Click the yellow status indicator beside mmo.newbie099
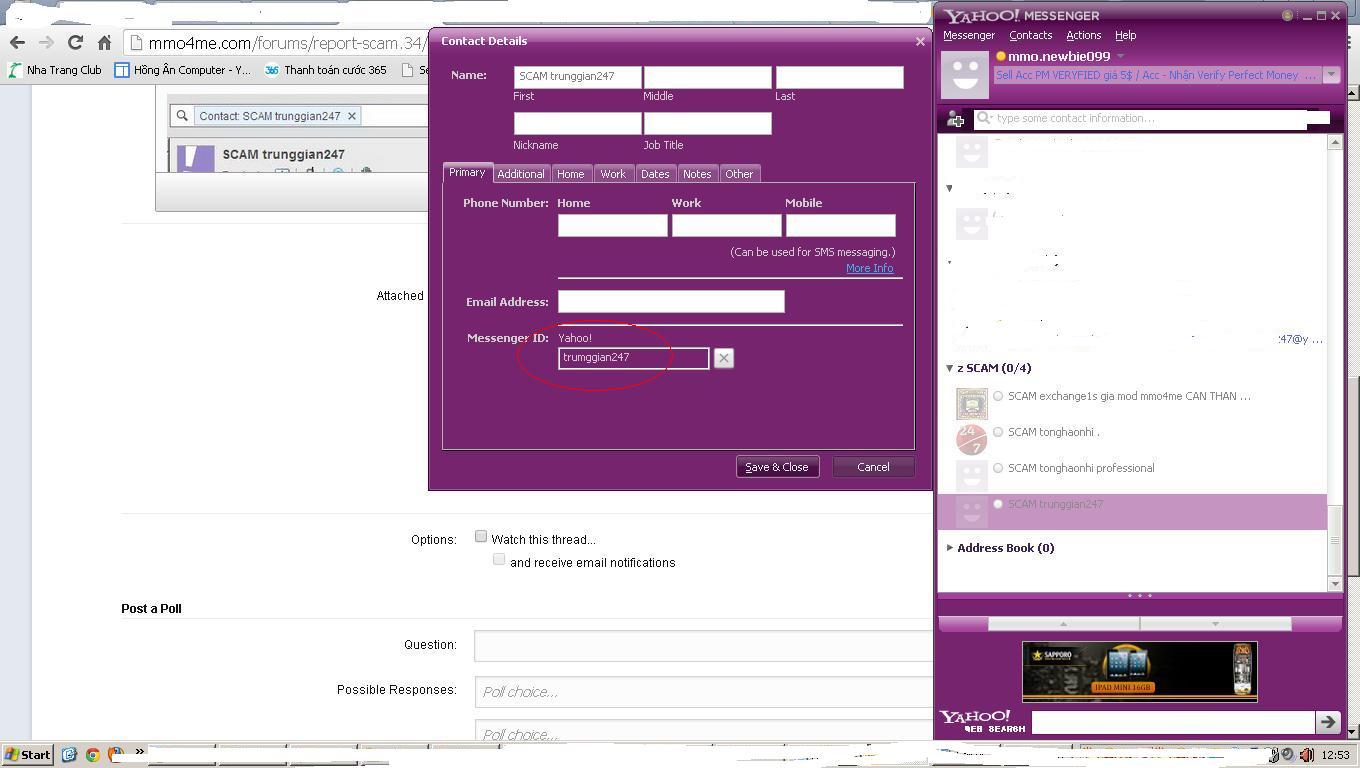The image size is (1360, 768). pos(1000,56)
